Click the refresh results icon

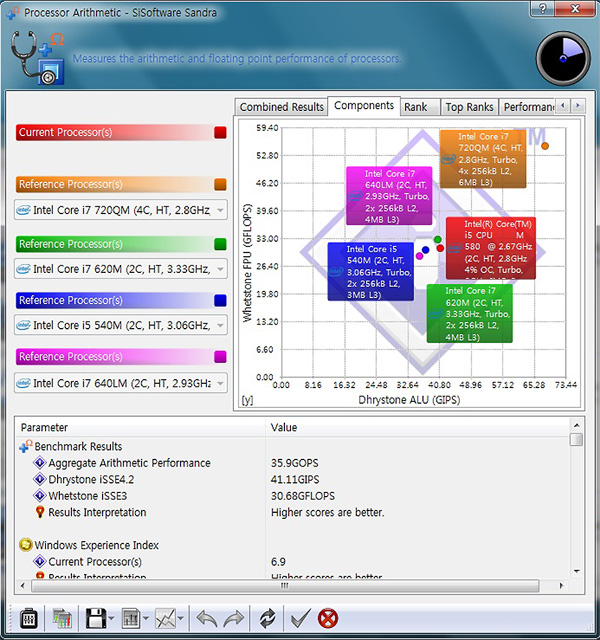tap(267, 618)
